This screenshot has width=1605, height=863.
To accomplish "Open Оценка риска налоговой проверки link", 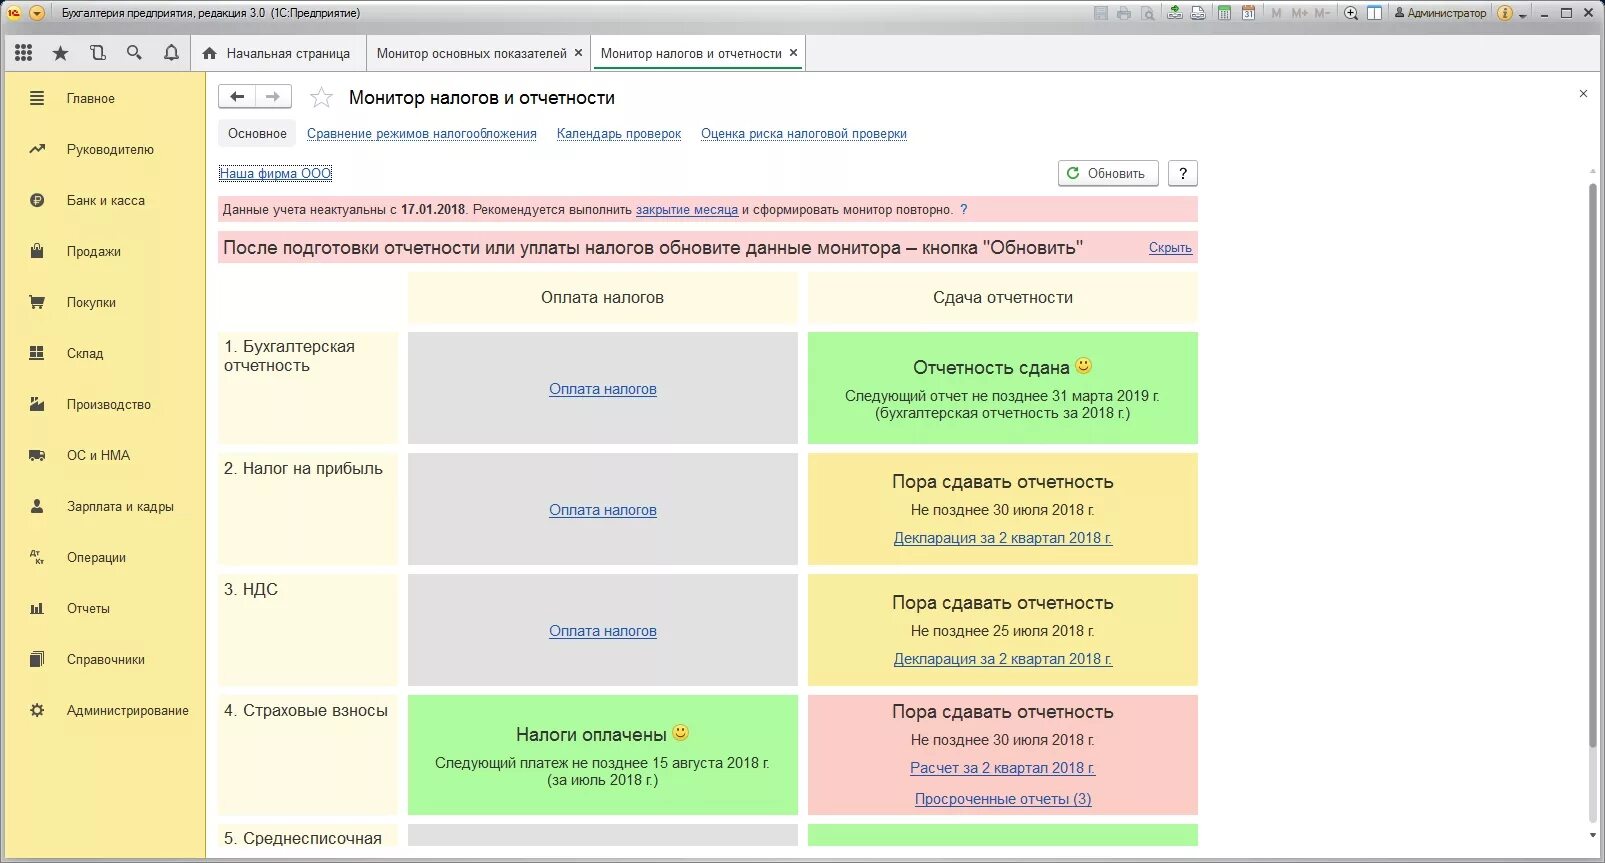I will click(804, 133).
